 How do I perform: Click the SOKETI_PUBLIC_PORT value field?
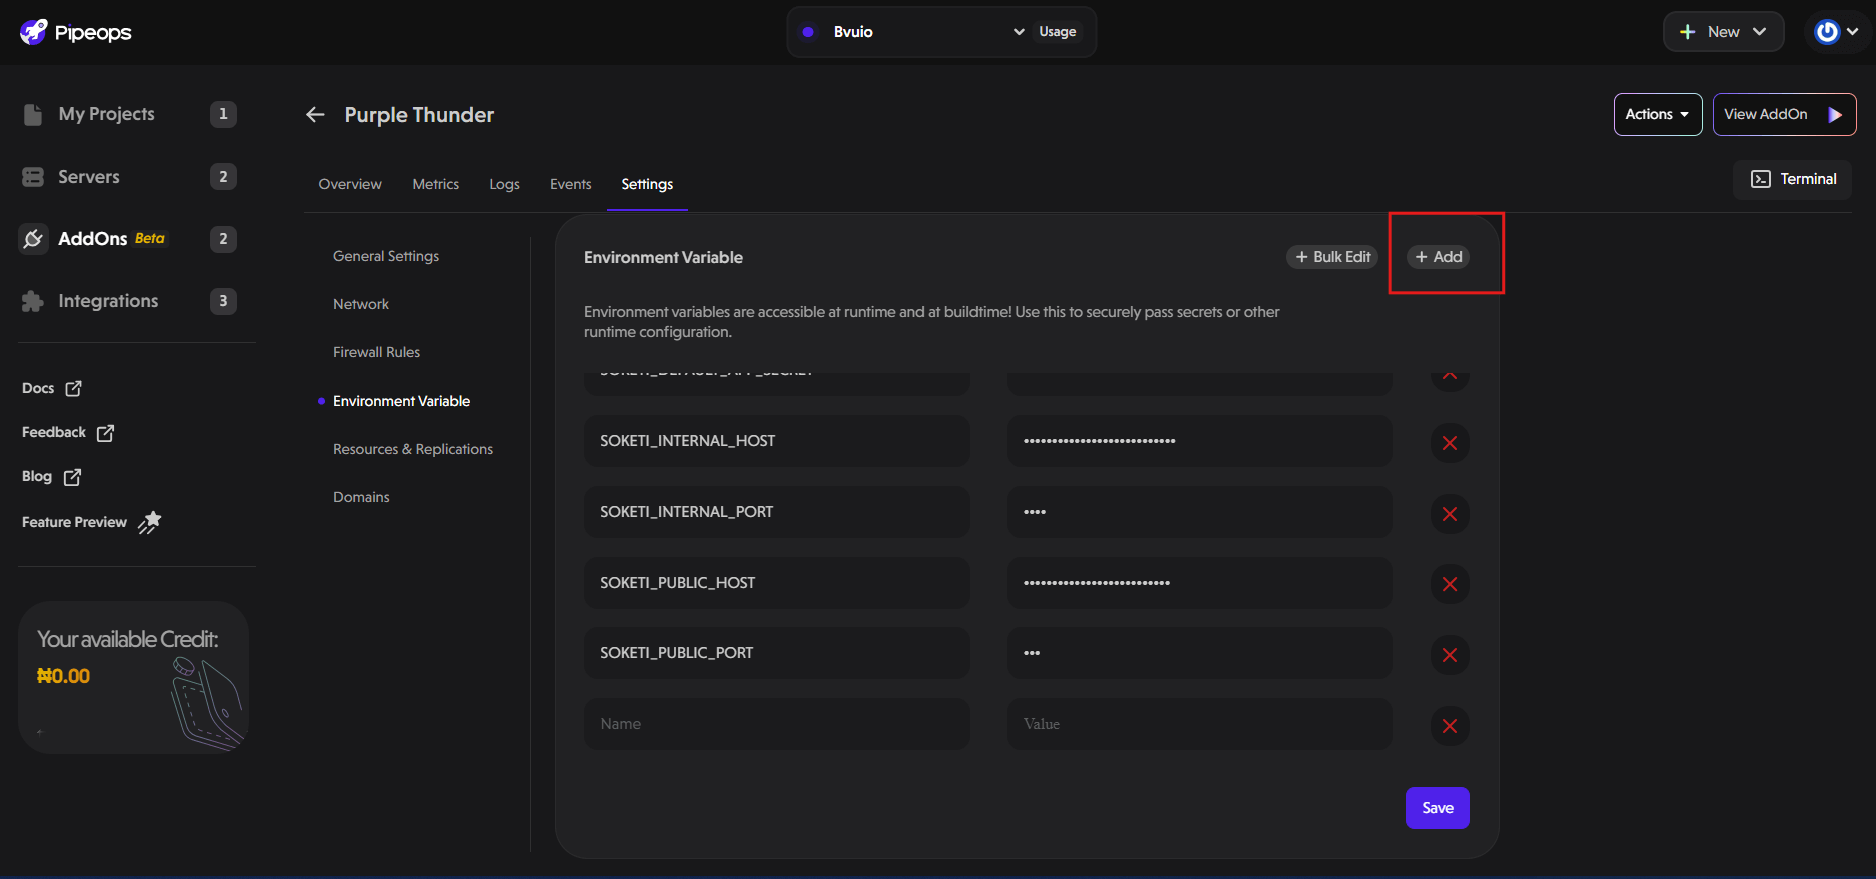tap(1200, 653)
